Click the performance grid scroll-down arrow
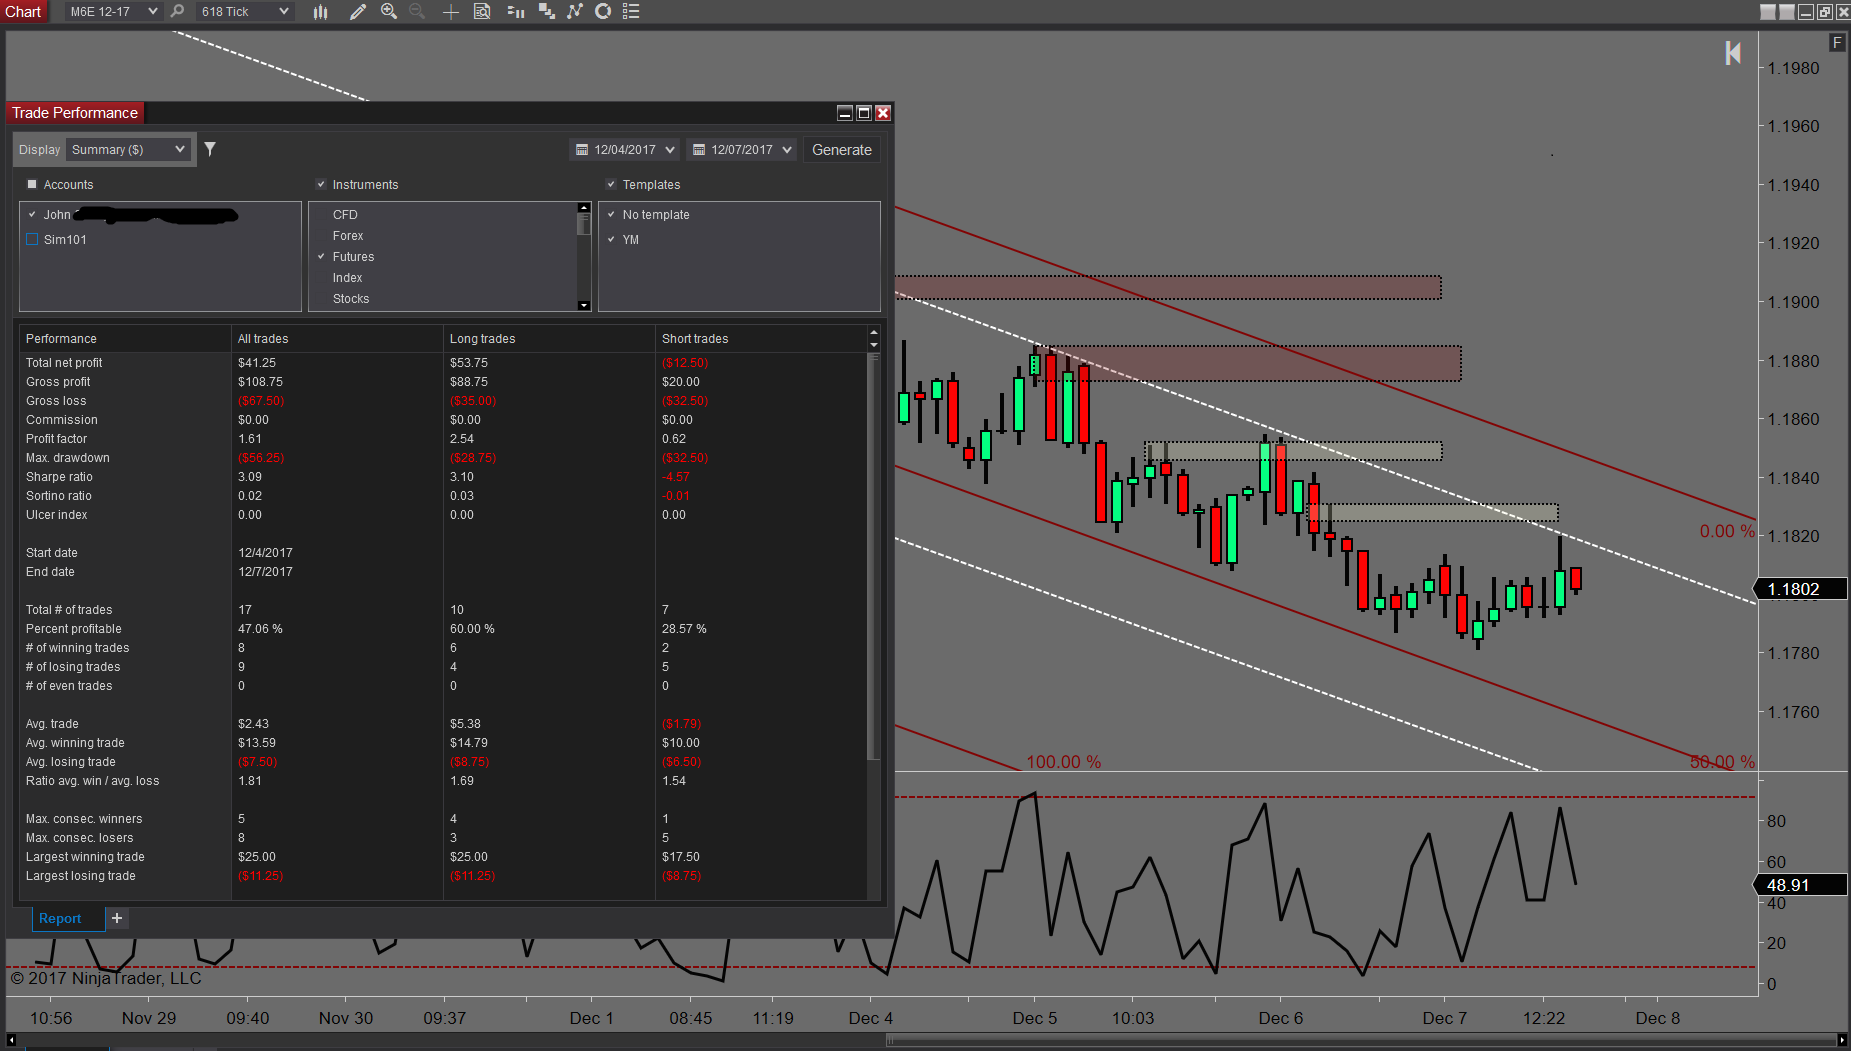1851x1051 pixels. click(x=874, y=345)
